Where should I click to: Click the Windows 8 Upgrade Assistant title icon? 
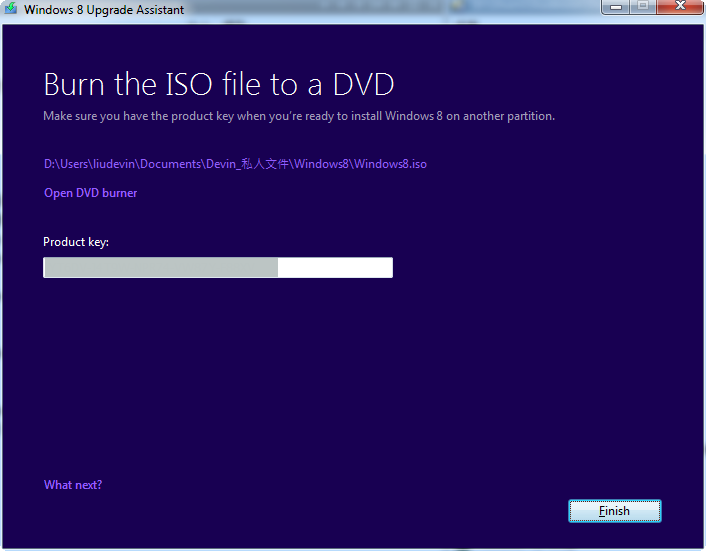(11, 8)
